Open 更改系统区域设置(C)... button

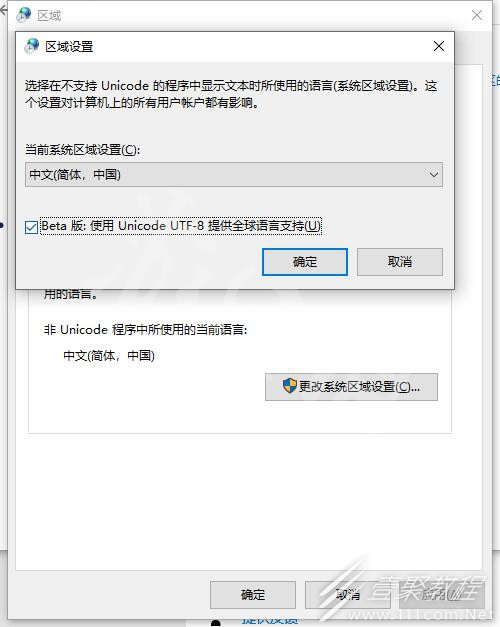(351, 387)
